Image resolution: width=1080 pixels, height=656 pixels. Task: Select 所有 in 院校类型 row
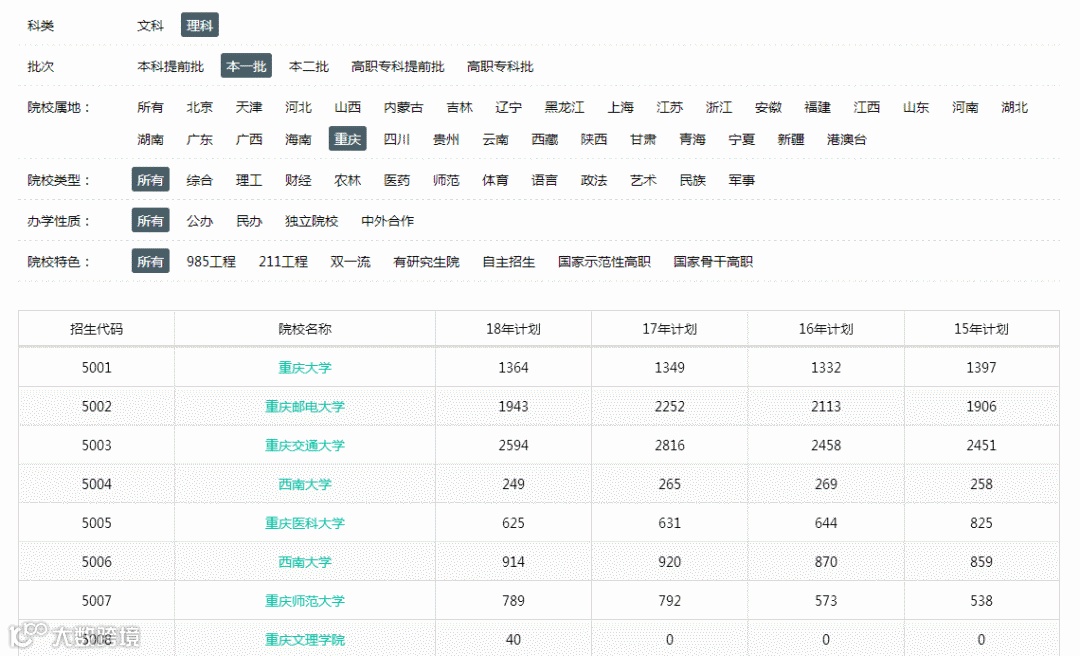pos(150,180)
